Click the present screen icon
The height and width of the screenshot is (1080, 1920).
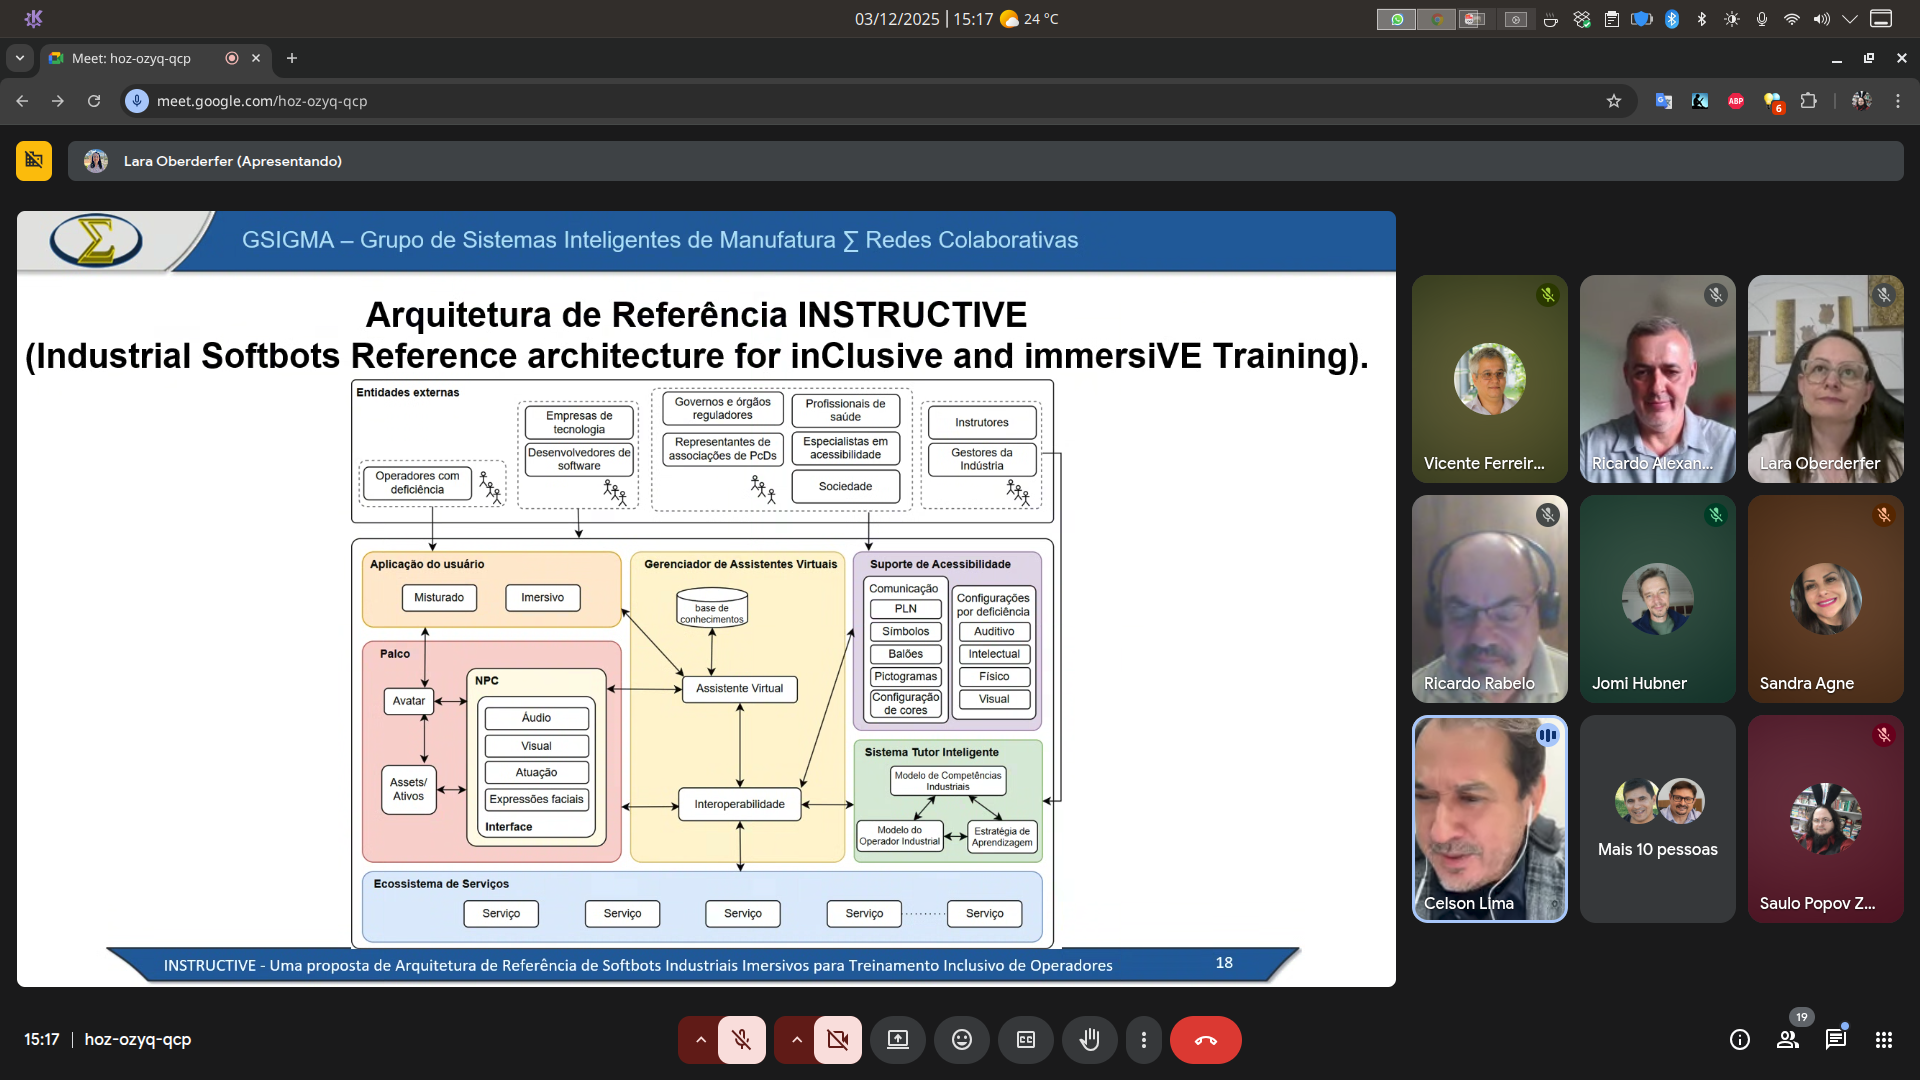click(898, 1040)
